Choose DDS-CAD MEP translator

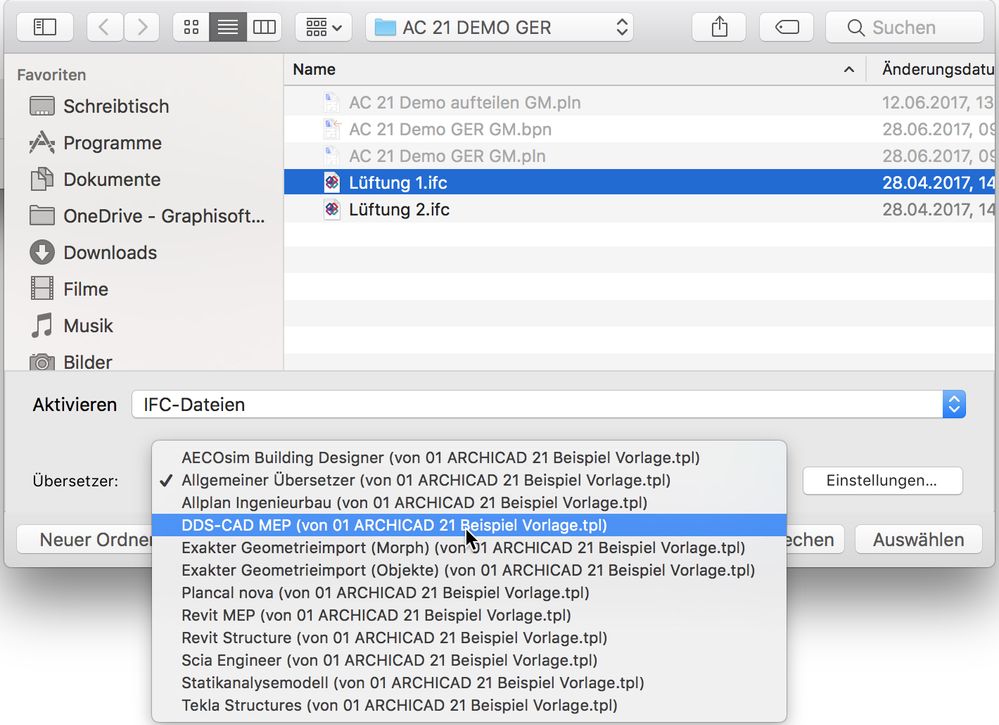pos(469,525)
